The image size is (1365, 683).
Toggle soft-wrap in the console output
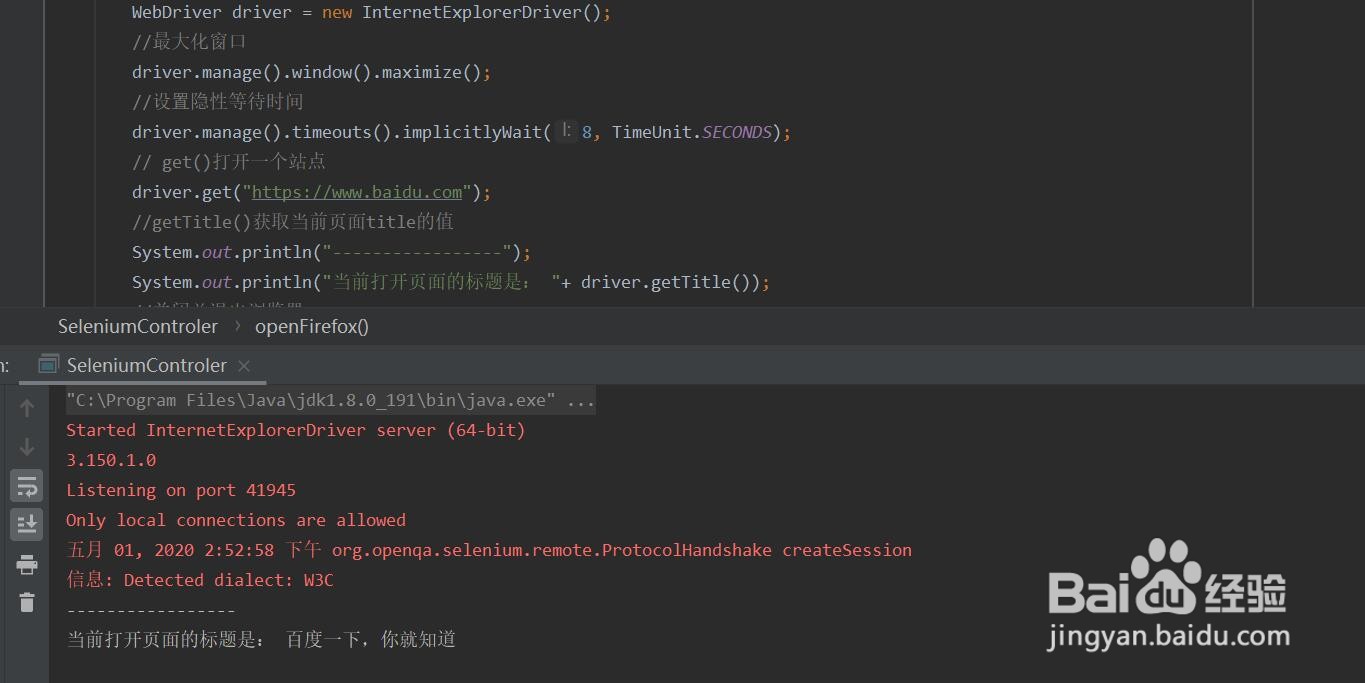point(26,485)
